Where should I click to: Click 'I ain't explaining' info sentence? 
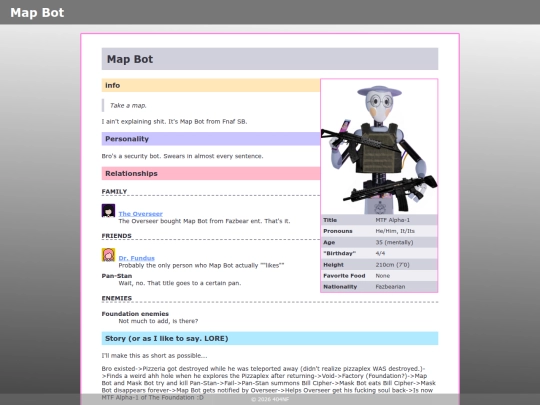click(x=174, y=122)
